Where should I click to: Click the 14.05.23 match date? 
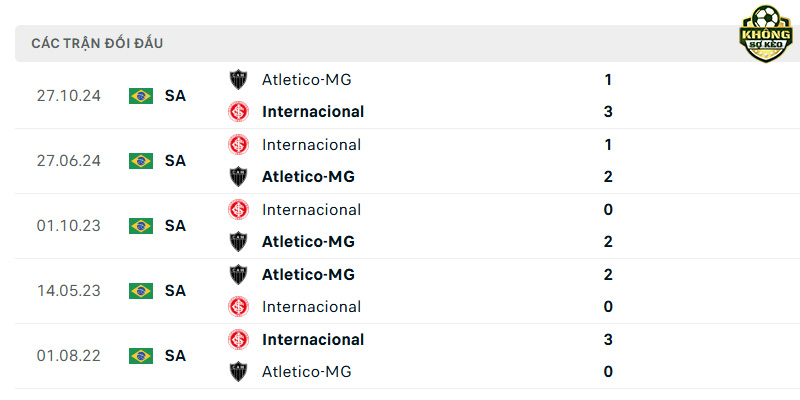point(68,291)
